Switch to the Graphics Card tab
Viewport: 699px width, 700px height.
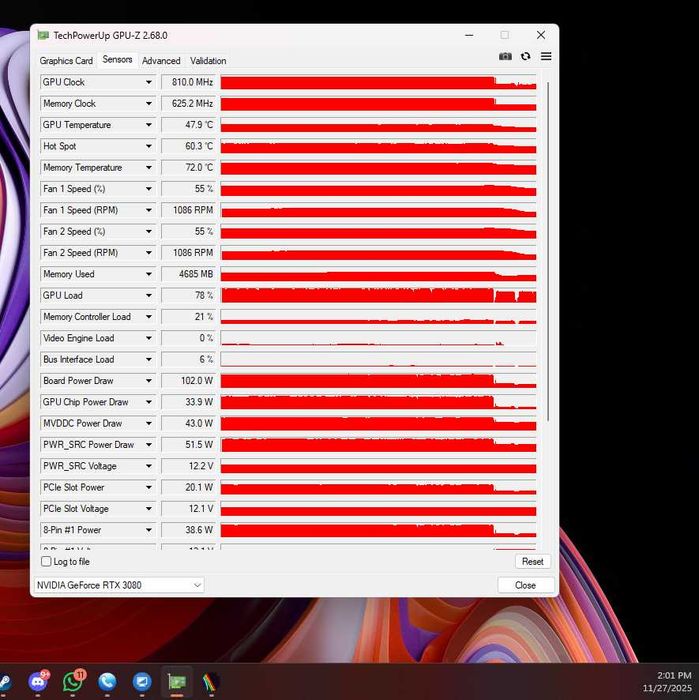coord(66,61)
